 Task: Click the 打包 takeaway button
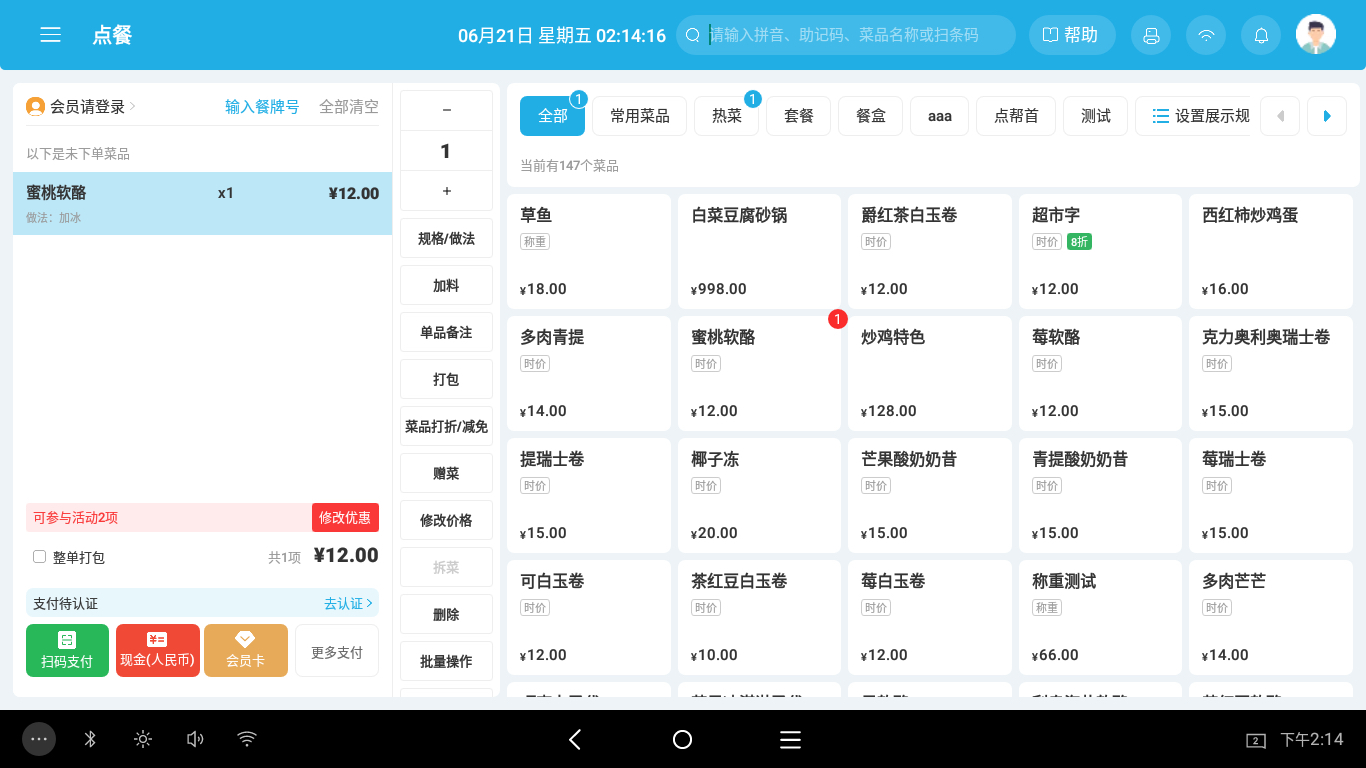(x=446, y=379)
